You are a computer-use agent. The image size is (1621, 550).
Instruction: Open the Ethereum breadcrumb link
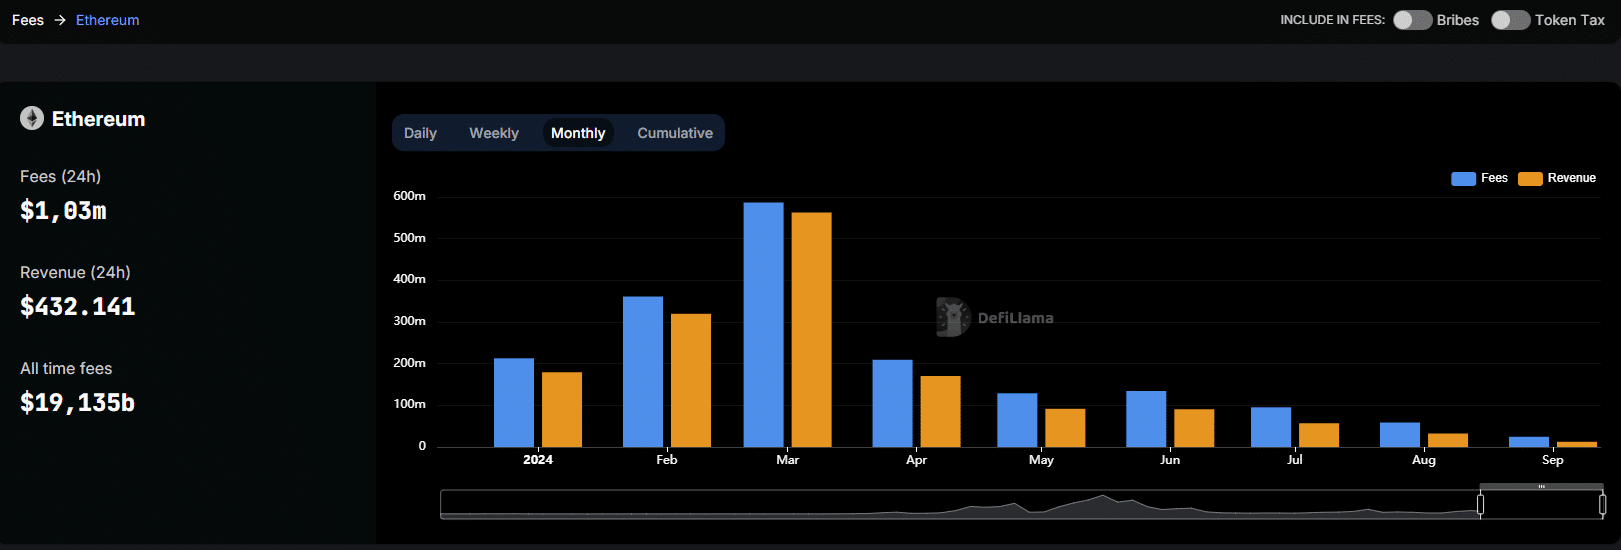coord(108,20)
